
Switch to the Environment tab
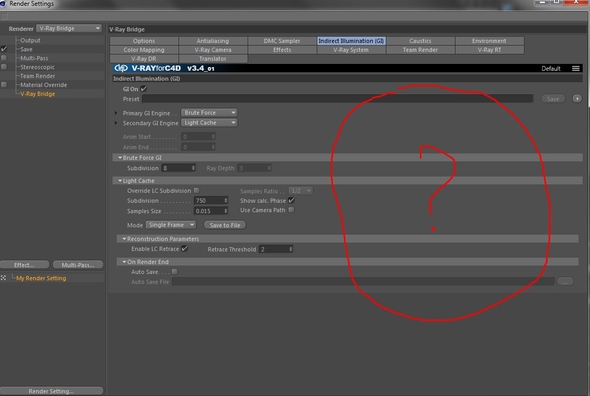[x=489, y=41]
